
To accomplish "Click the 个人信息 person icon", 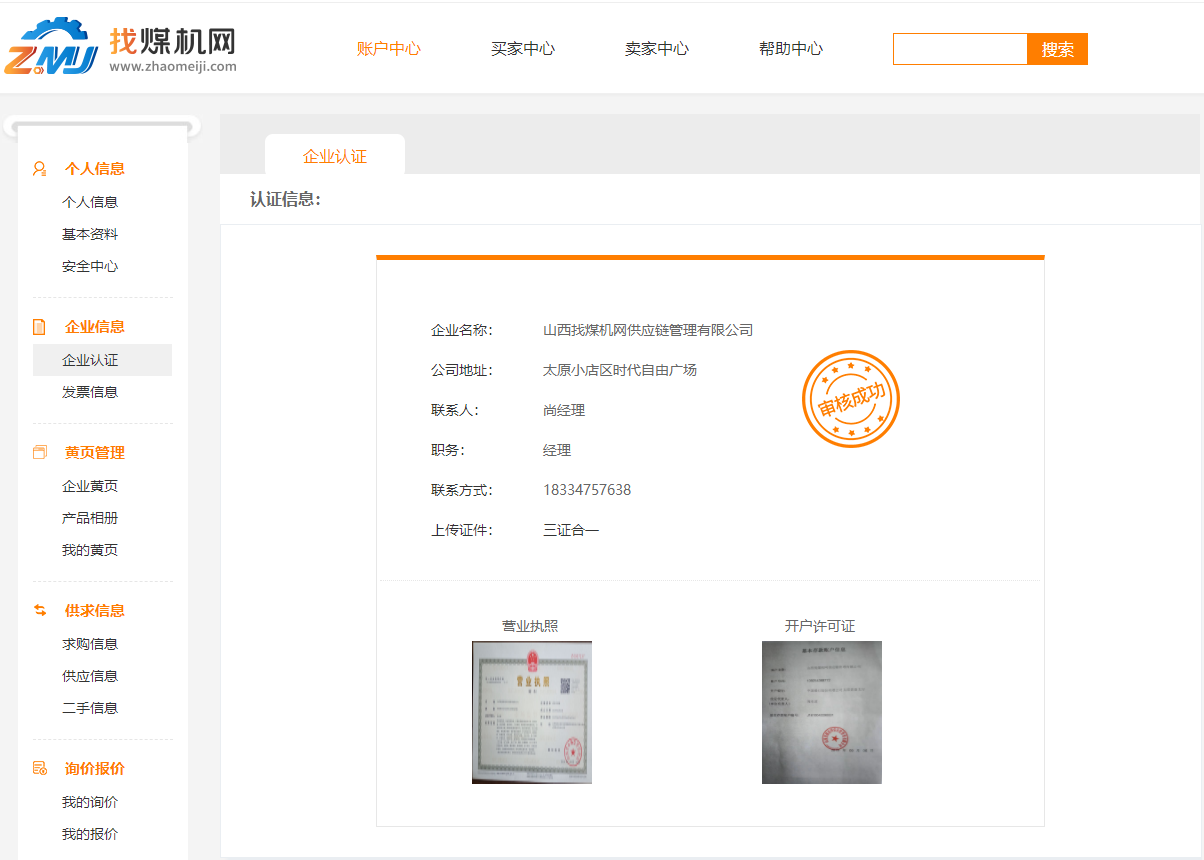I will point(40,169).
